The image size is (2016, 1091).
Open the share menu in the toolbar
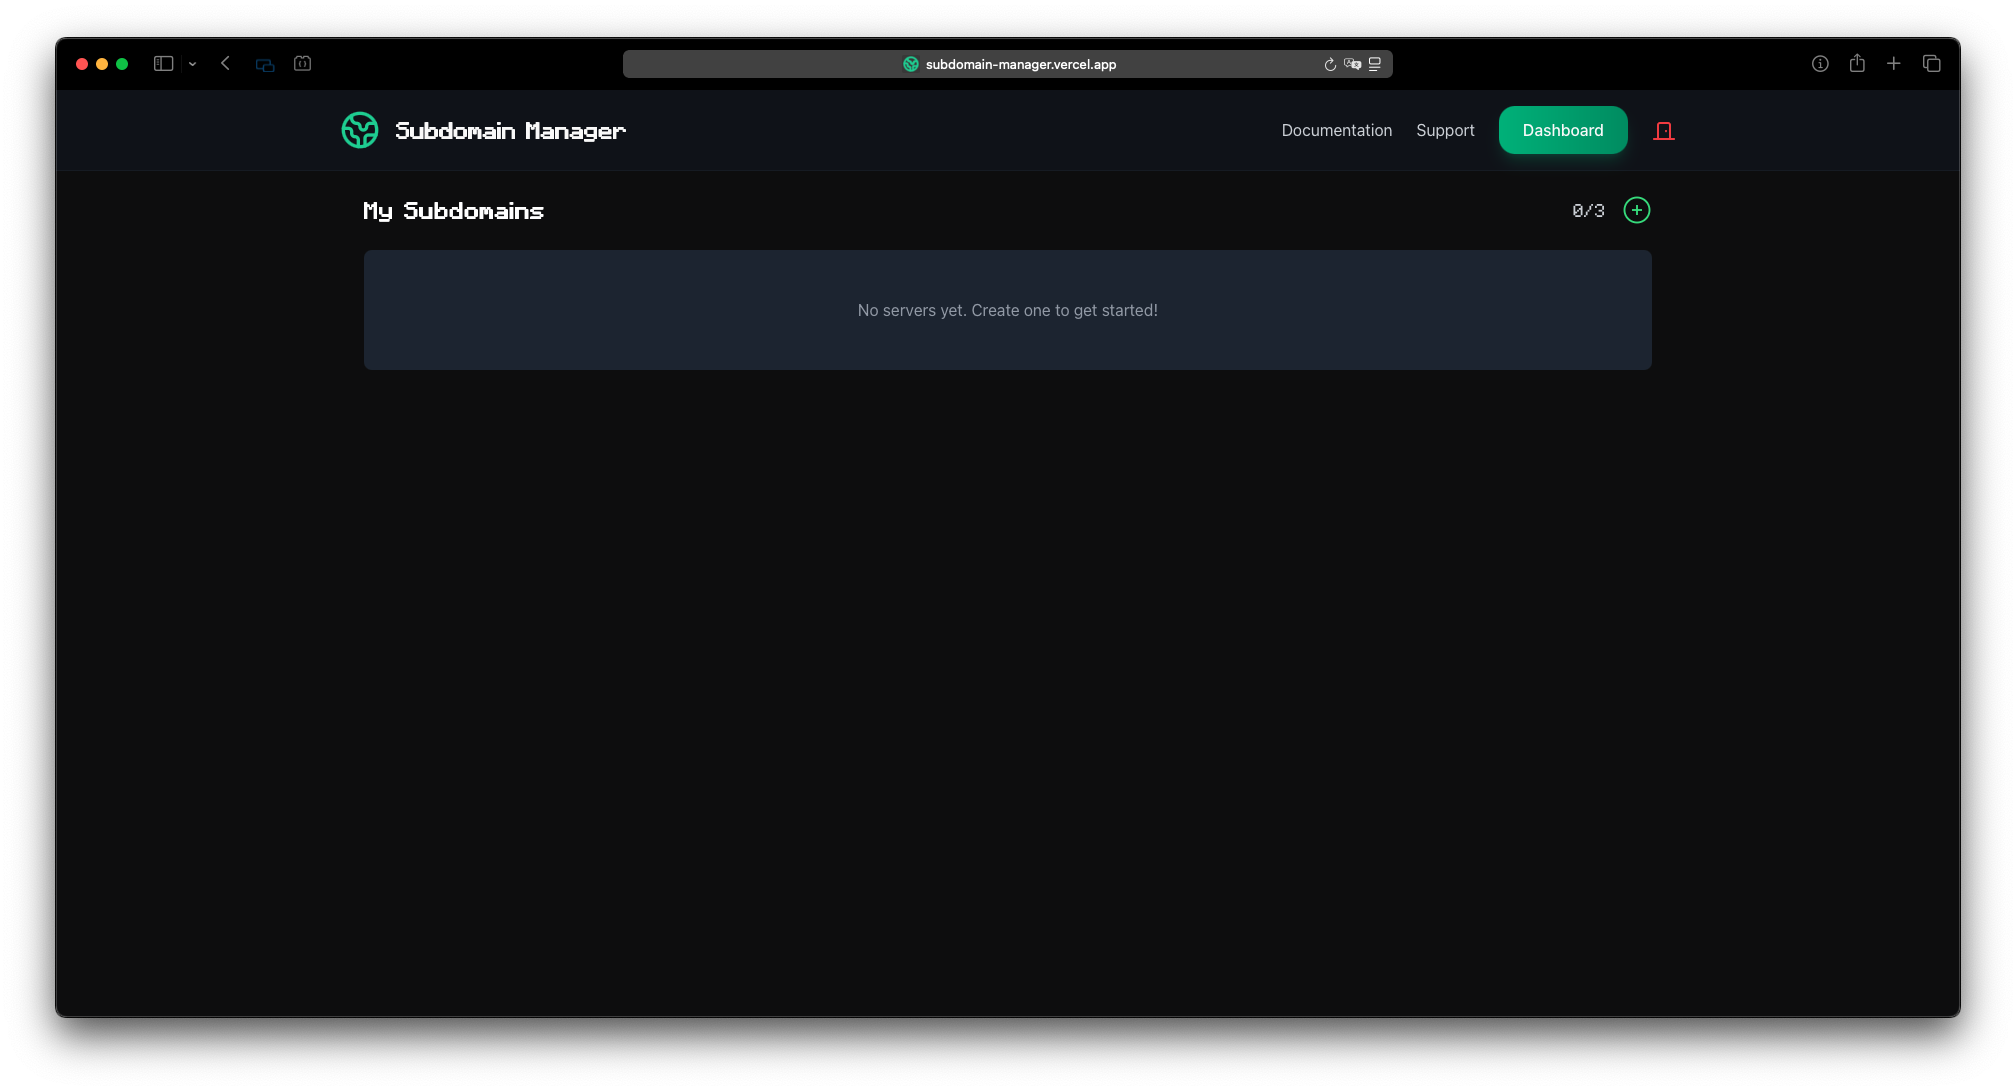(1857, 63)
